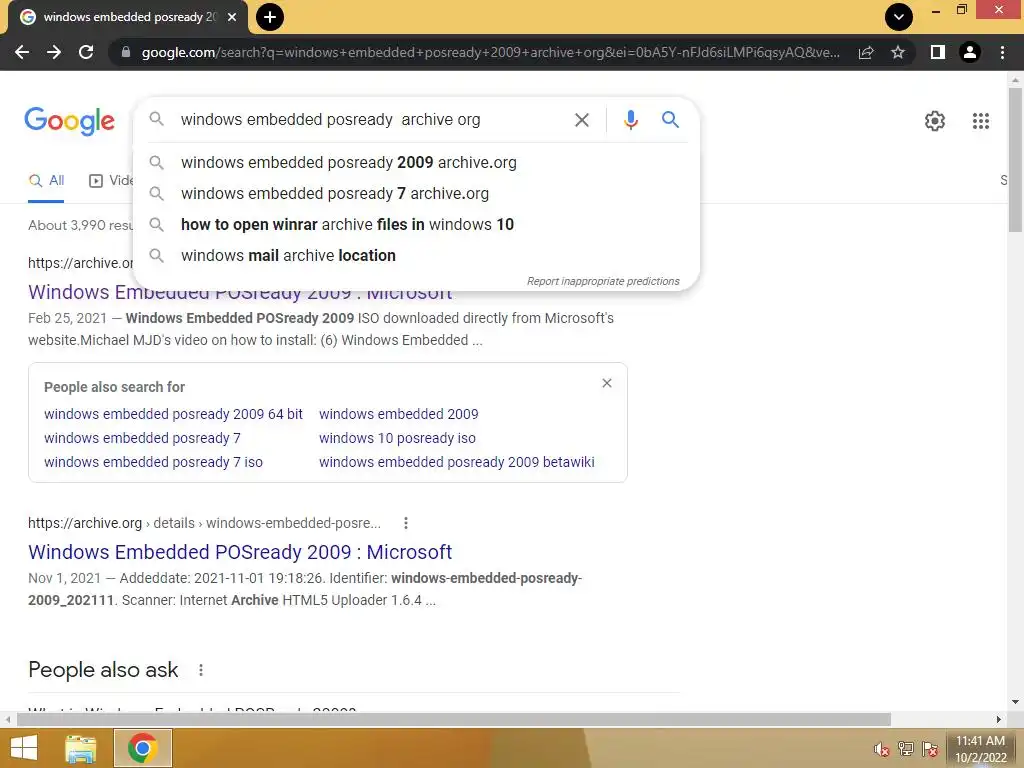
Task: Click the horizontal scrollbar thumb
Action: point(454,720)
